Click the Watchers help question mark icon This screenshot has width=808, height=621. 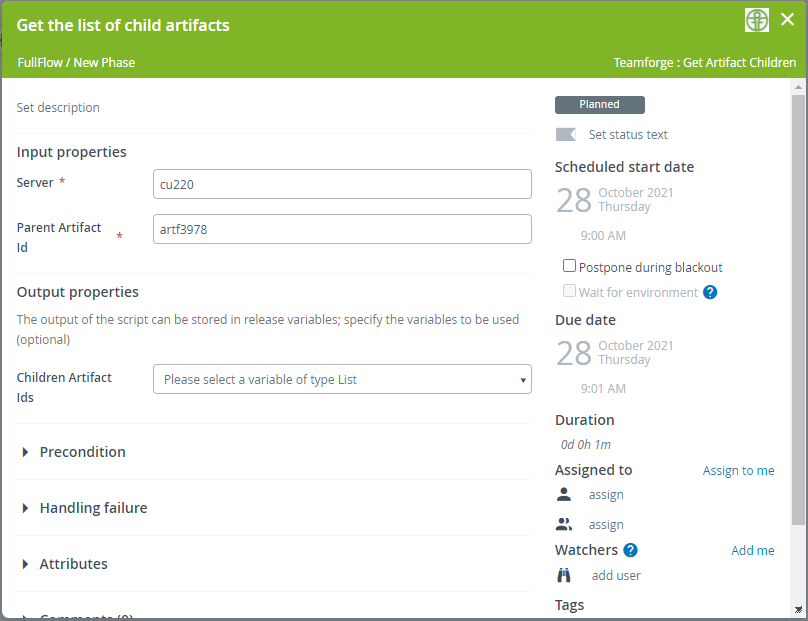630,550
